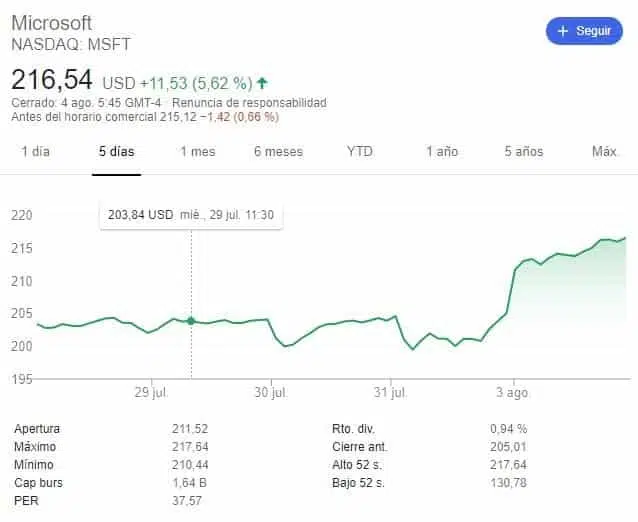Click the Alto 52 s. label
This screenshot has width=638, height=522.
pos(357,465)
